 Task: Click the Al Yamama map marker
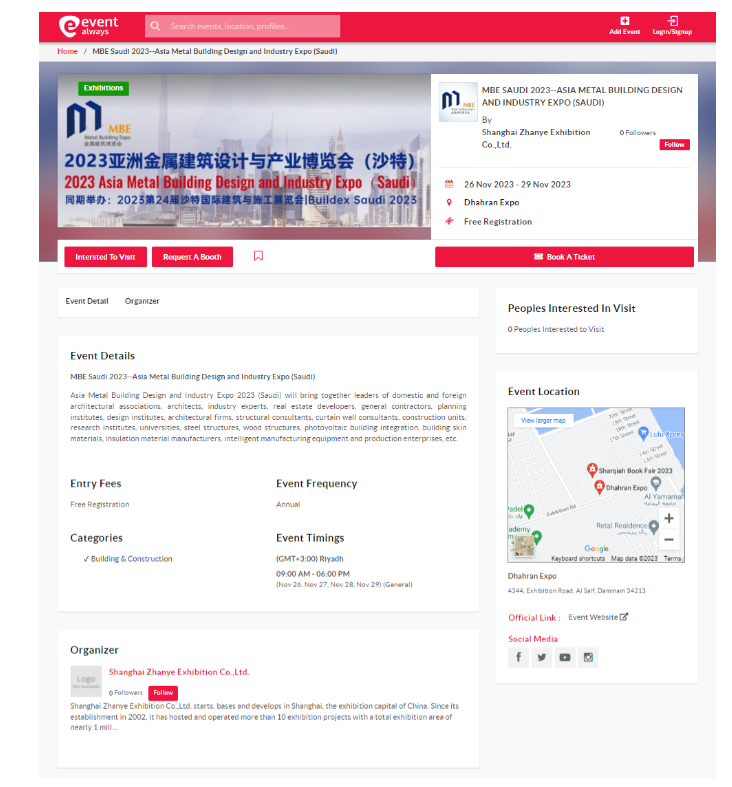pyautogui.click(x=656, y=484)
